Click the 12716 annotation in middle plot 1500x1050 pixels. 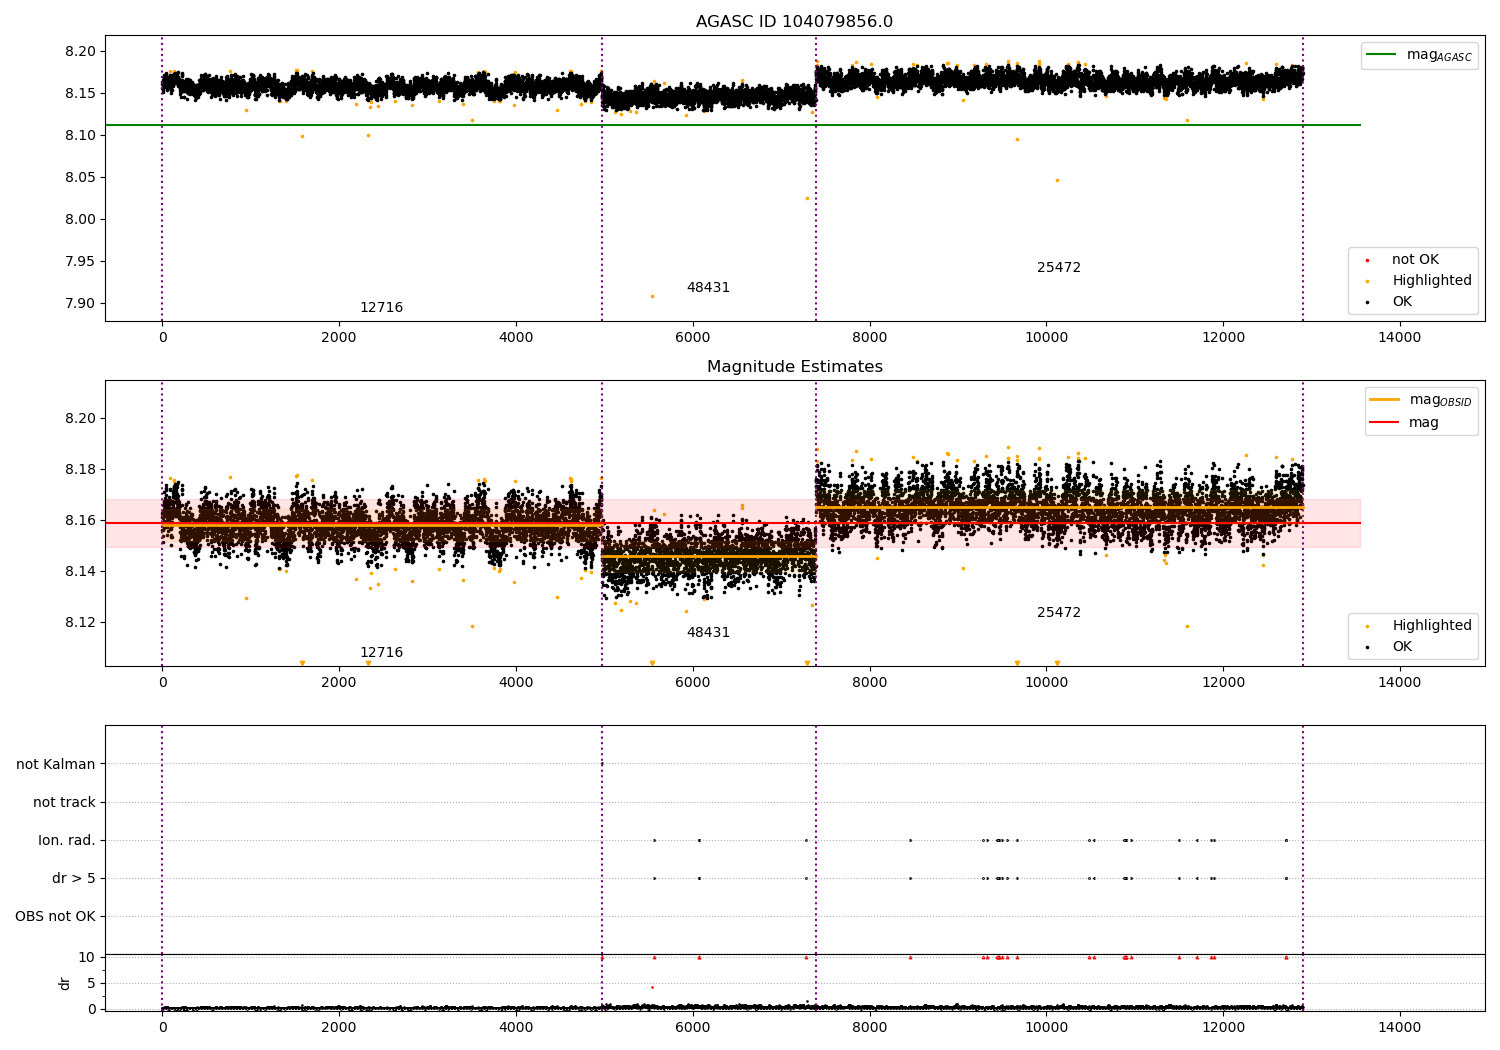click(x=381, y=653)
